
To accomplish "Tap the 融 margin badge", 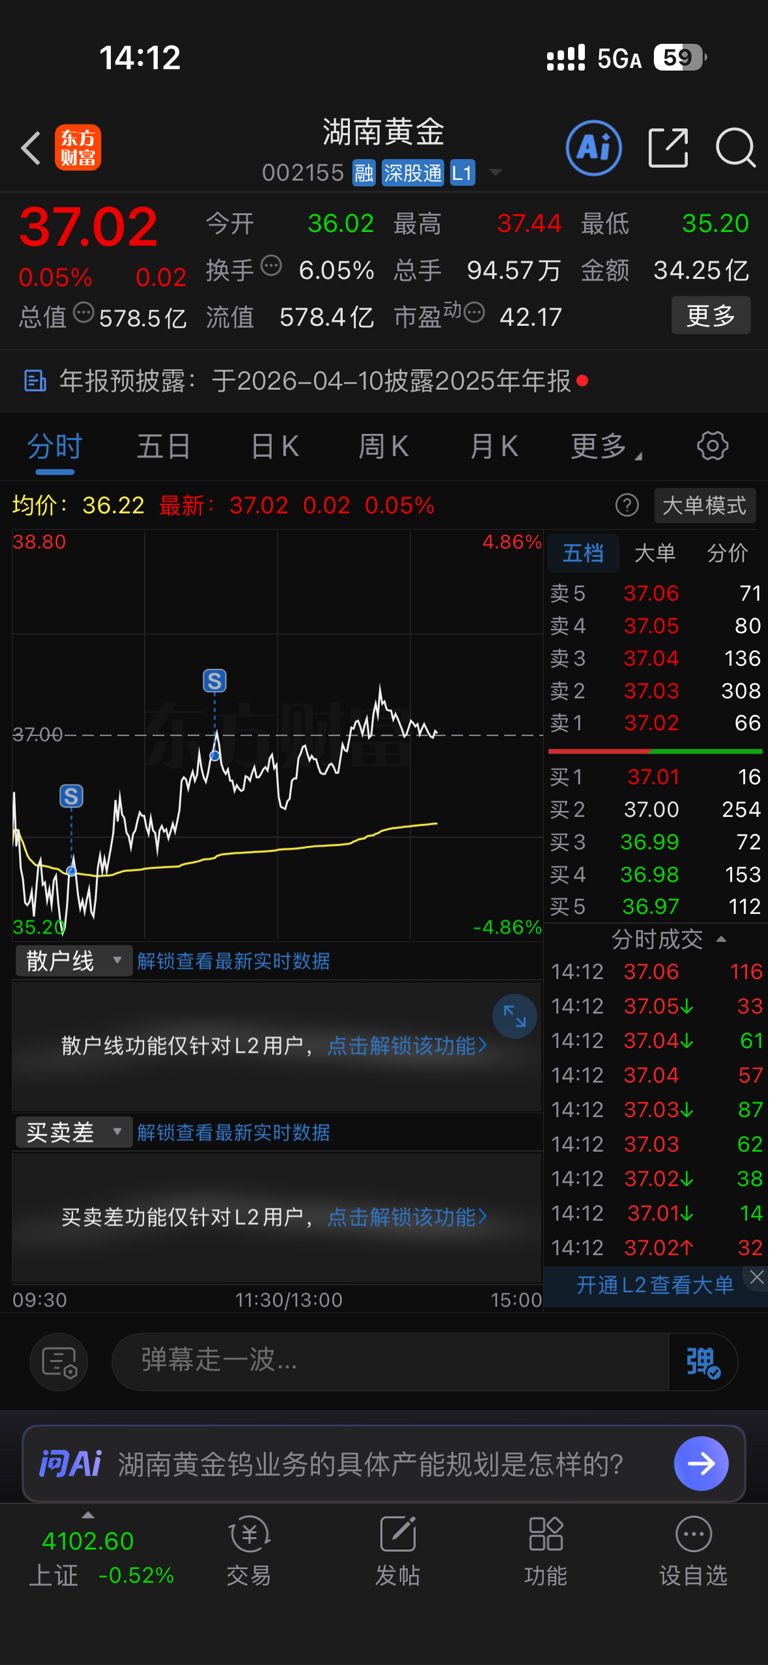I will pyautogui.click(x=364, y=173).
